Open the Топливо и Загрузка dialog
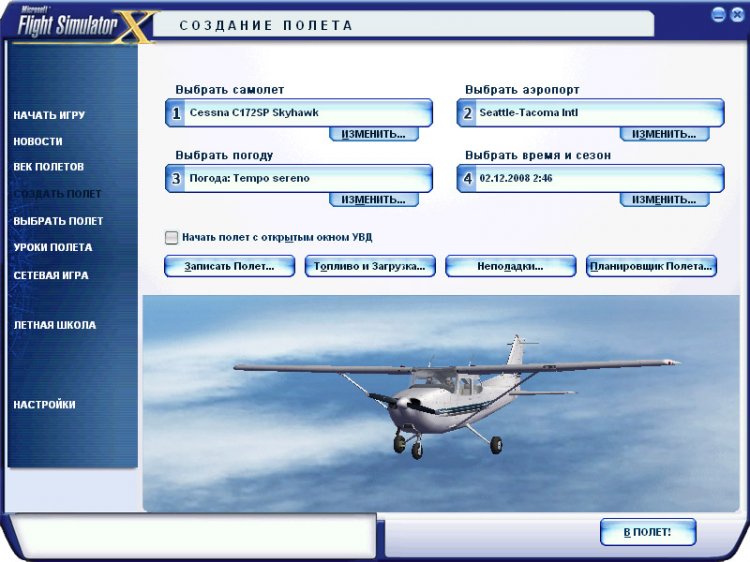The width and height of the screenshot is (750, 562). (370, 266)
